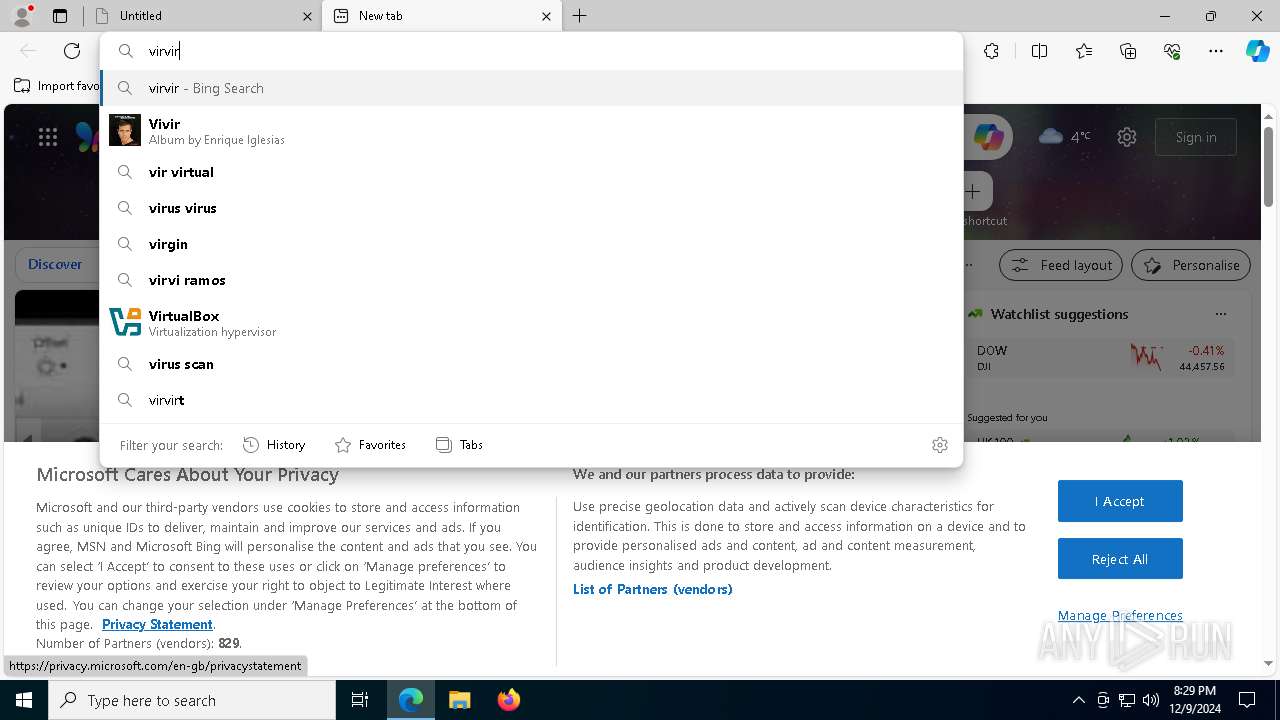Open Settings and more ellipsis menu
The height and width of the screenshot is (720, 1280).
point(1216,51)
